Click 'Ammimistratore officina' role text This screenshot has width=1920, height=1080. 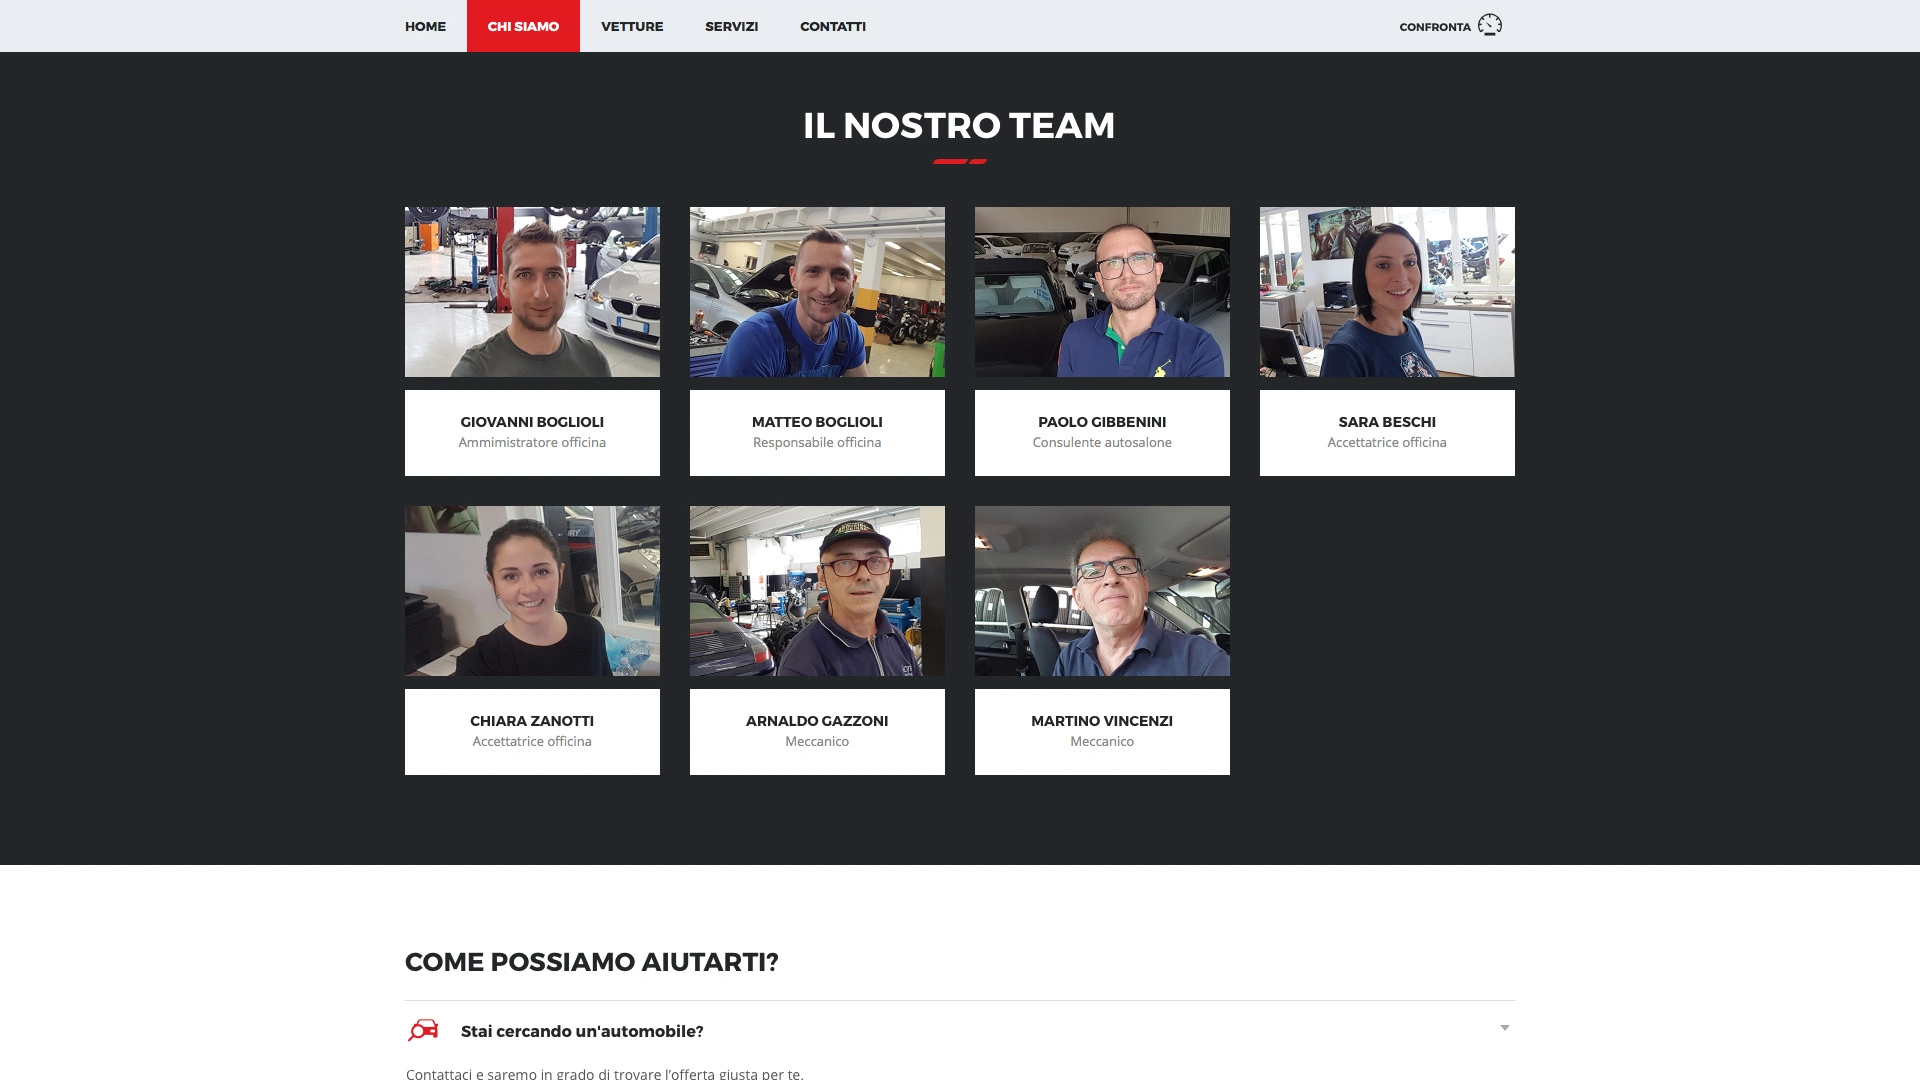[x=532, y=443]
